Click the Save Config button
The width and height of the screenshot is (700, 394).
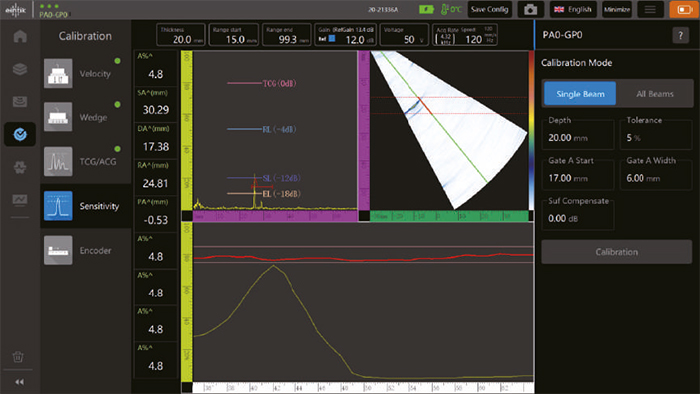coord(489,9)
